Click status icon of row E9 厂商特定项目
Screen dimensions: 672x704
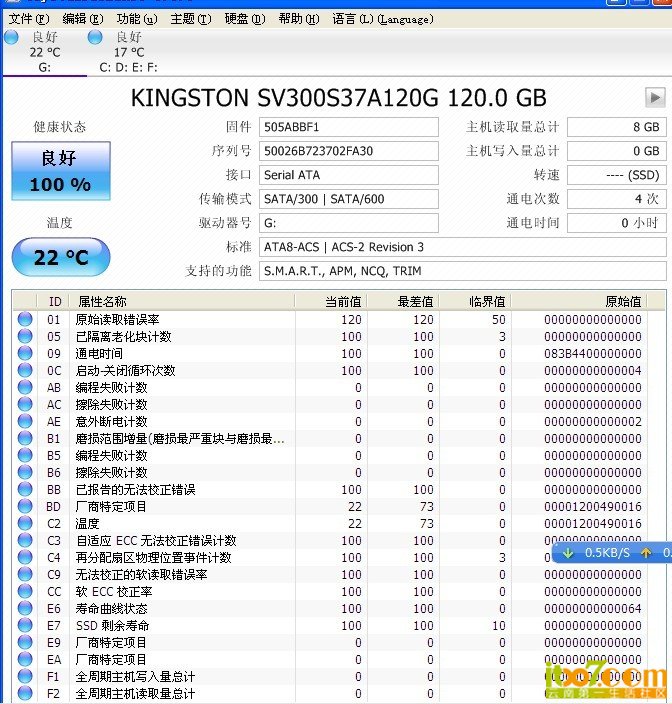(x=25, y=642)
